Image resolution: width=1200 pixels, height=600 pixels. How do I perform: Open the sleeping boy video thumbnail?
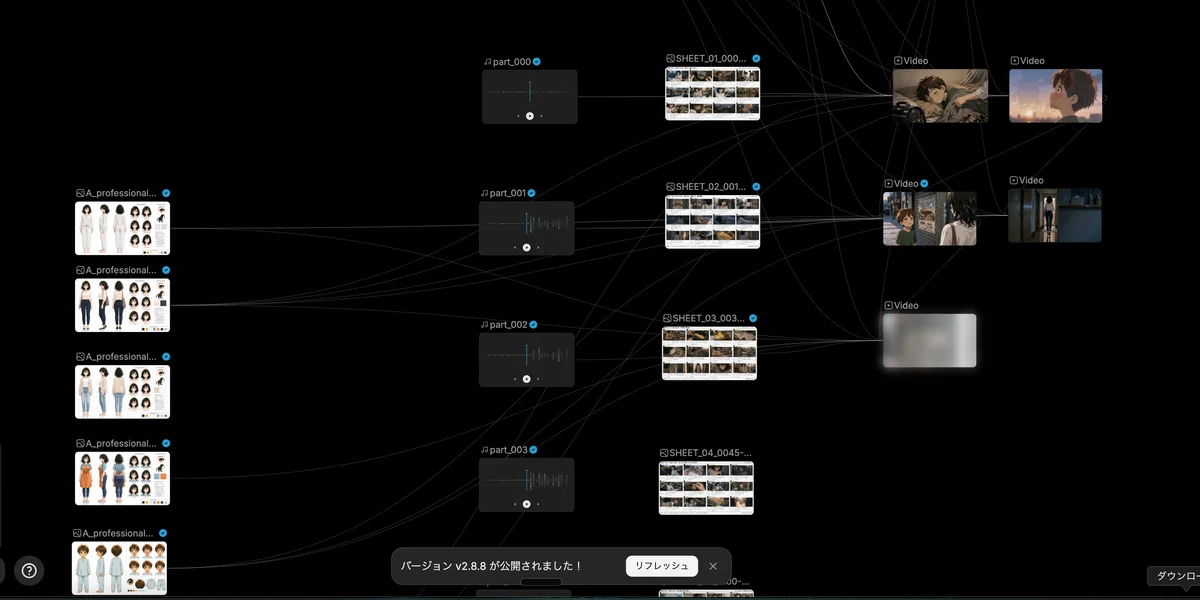[940, 96]
